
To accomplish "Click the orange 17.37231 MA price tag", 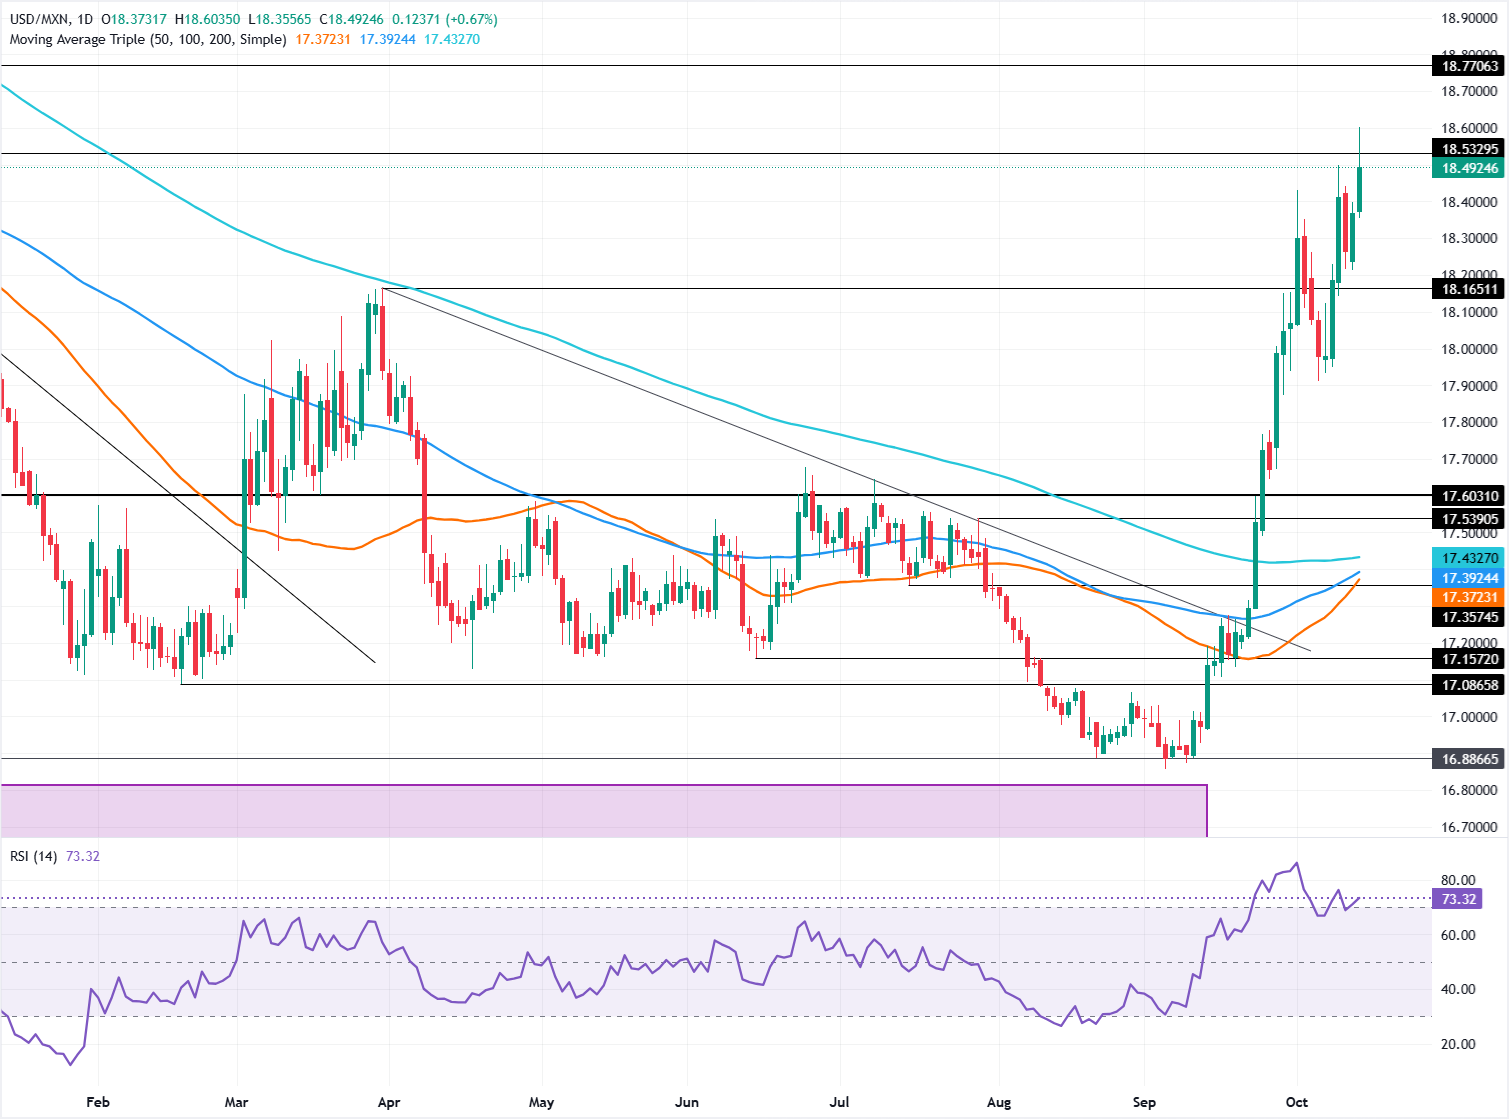I will click(1469, 597).
